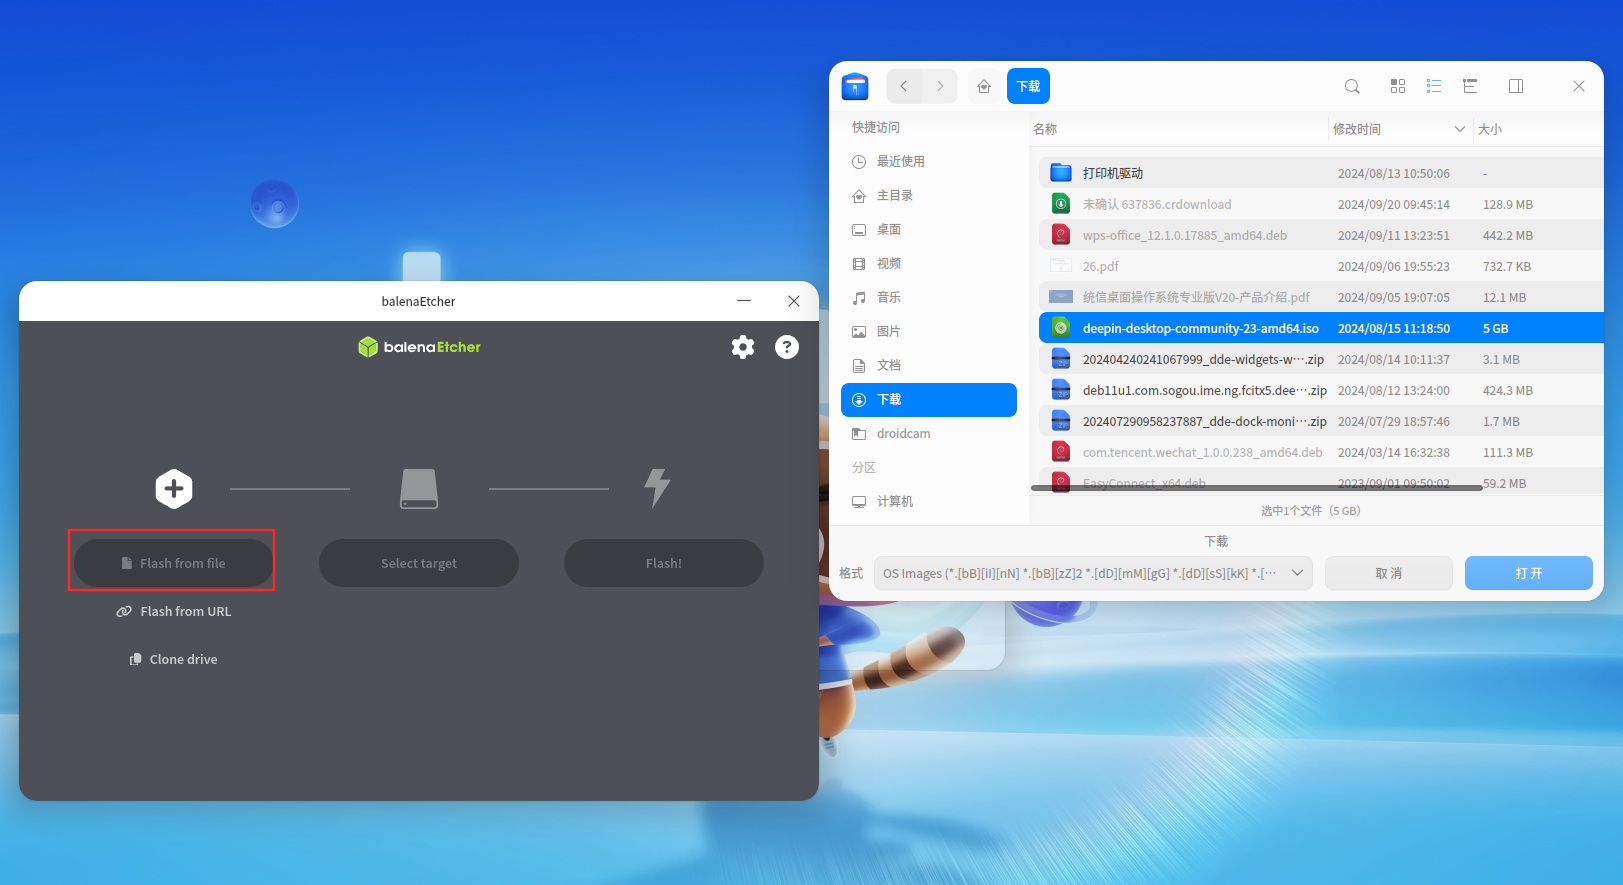Select the 26.pdf file

(1321, 266)
